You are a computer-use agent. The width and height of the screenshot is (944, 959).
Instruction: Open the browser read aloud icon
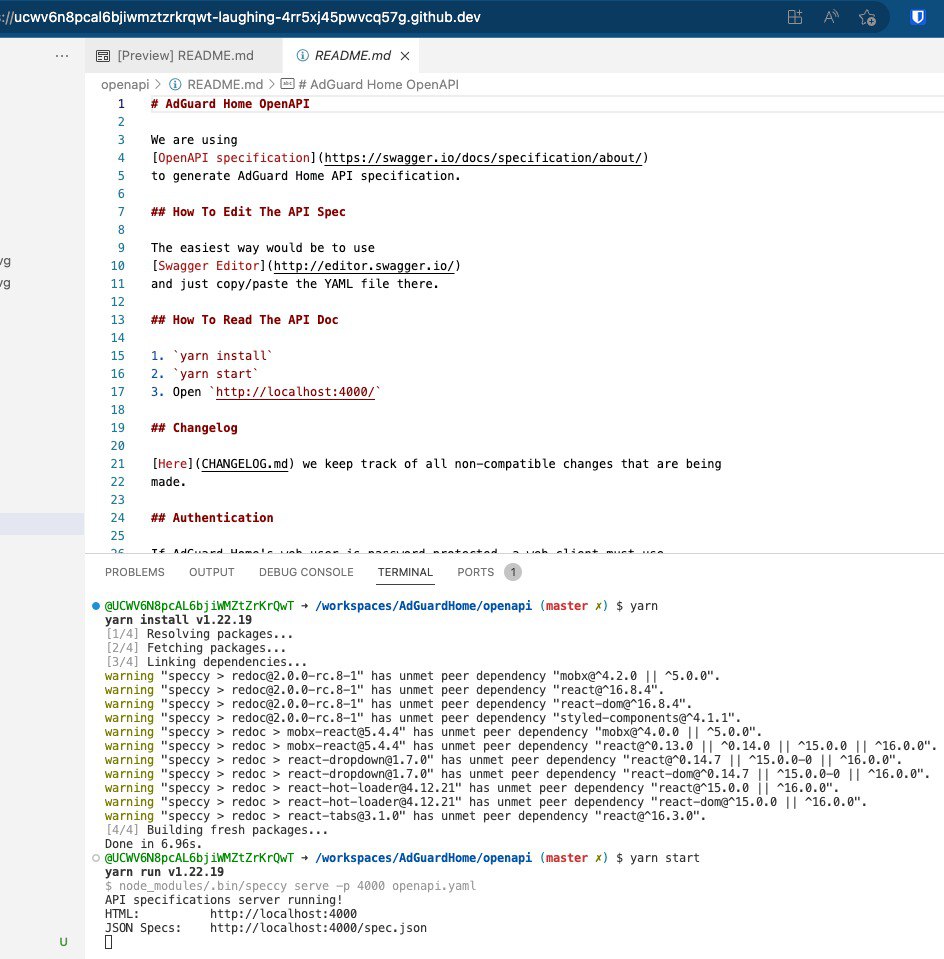831,17
